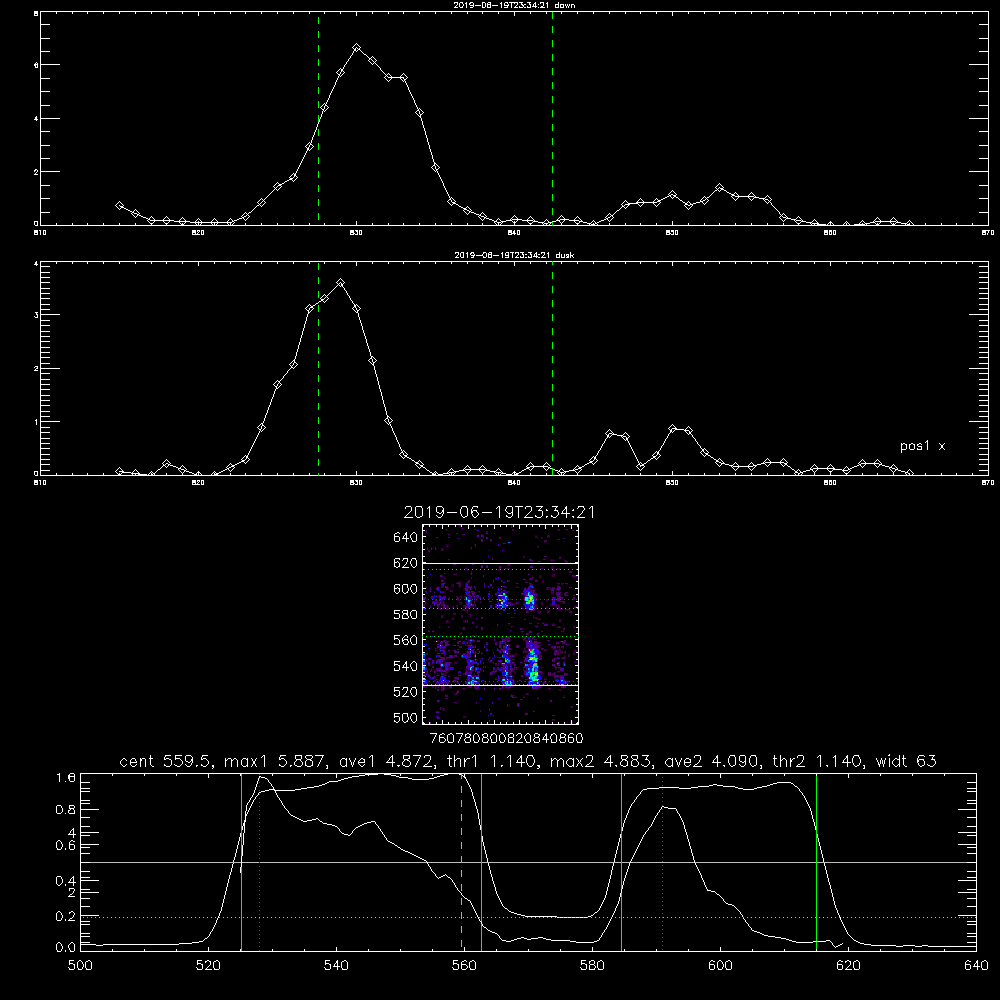This screenshot has height=1000, width=1000.
Task: Click the solid green line near 615 in the bottom plot
Action: point(816,861)
